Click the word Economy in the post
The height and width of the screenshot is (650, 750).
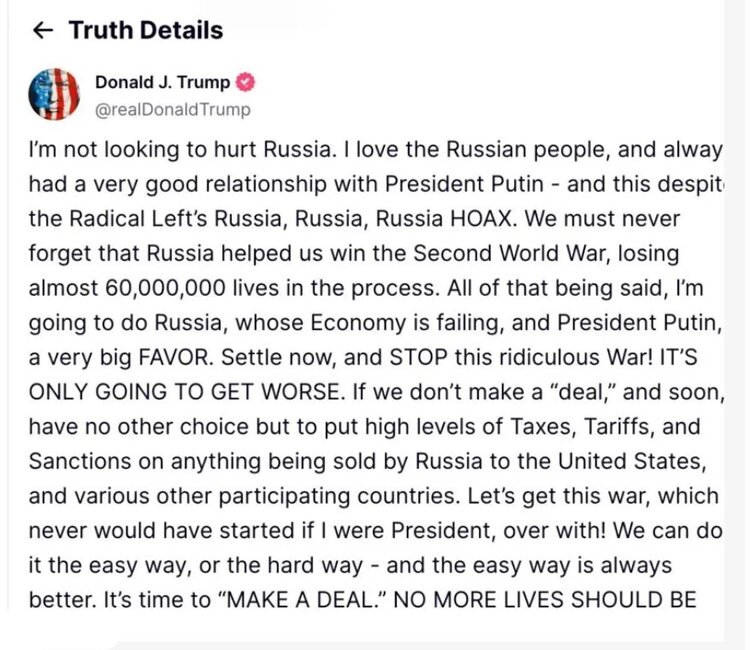pyautogui.click(x=358, y=323)
